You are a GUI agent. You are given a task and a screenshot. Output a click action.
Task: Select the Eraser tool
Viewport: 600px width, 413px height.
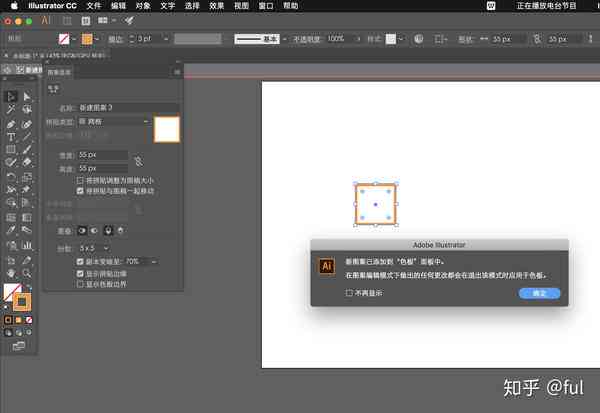click(x=26, y=162)
